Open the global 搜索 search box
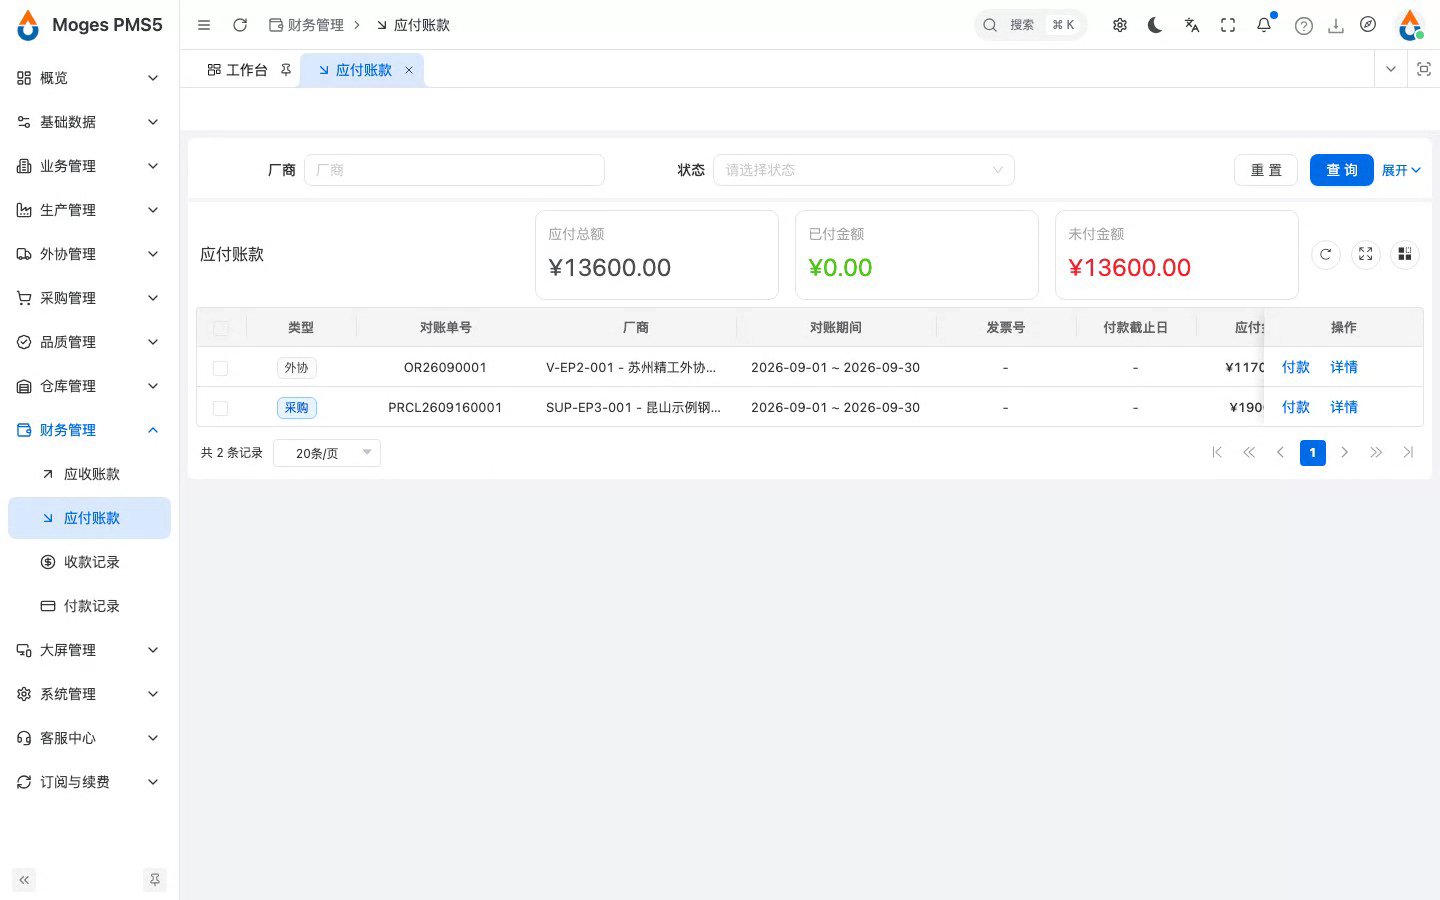Screen dimensions: 1440x900 tap(1031, 25)
